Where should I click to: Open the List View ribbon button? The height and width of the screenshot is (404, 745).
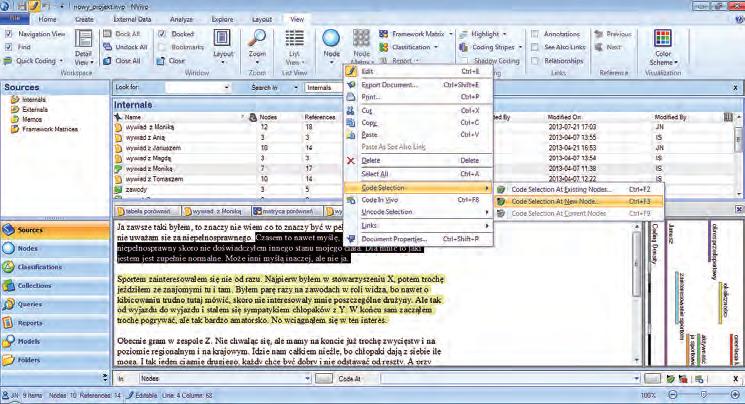coord(294,48)
